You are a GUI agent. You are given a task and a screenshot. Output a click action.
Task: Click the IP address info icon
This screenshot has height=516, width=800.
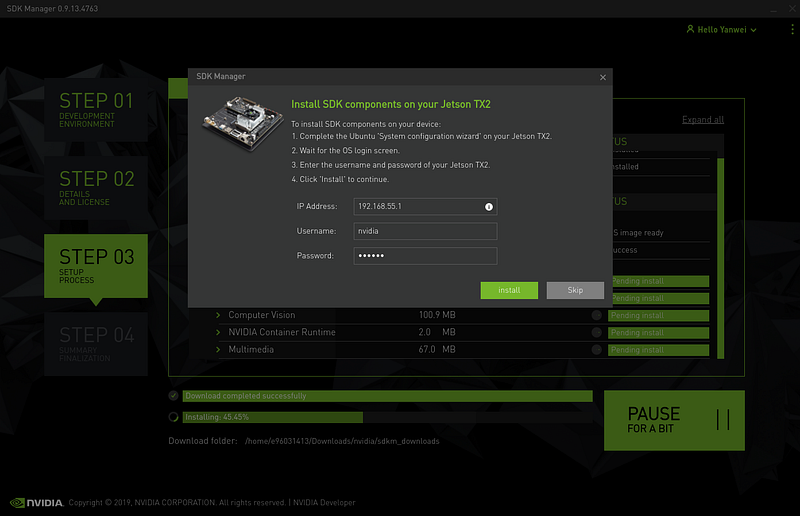[x=488, y=207]
